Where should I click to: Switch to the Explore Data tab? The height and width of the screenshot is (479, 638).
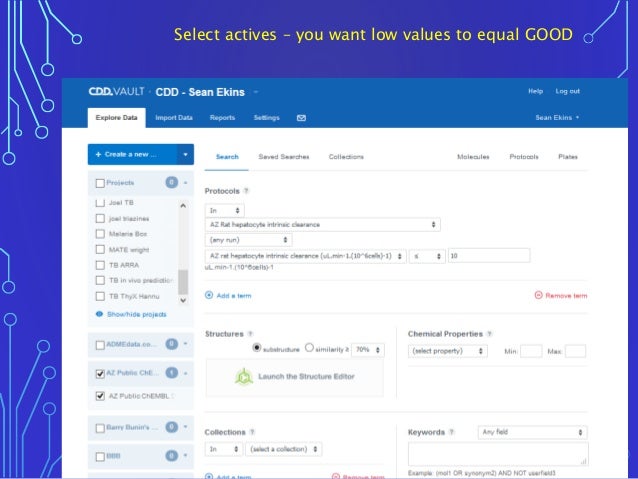[x=116, y=118]
